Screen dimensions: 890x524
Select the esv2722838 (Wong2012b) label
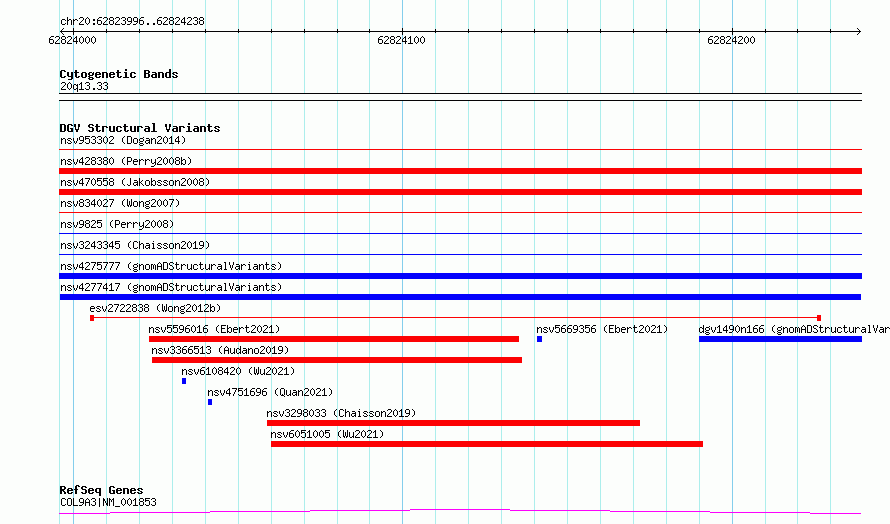pos(155,308)
